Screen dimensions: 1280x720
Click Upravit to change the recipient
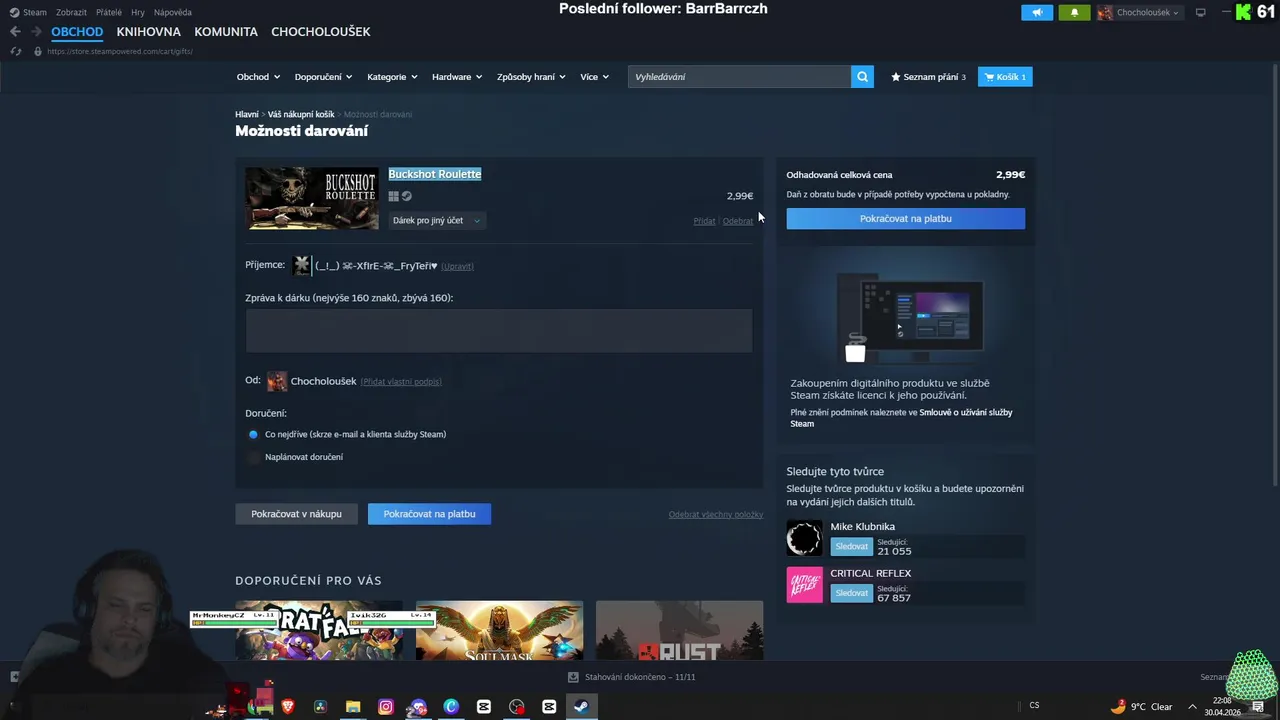[457, 266]
